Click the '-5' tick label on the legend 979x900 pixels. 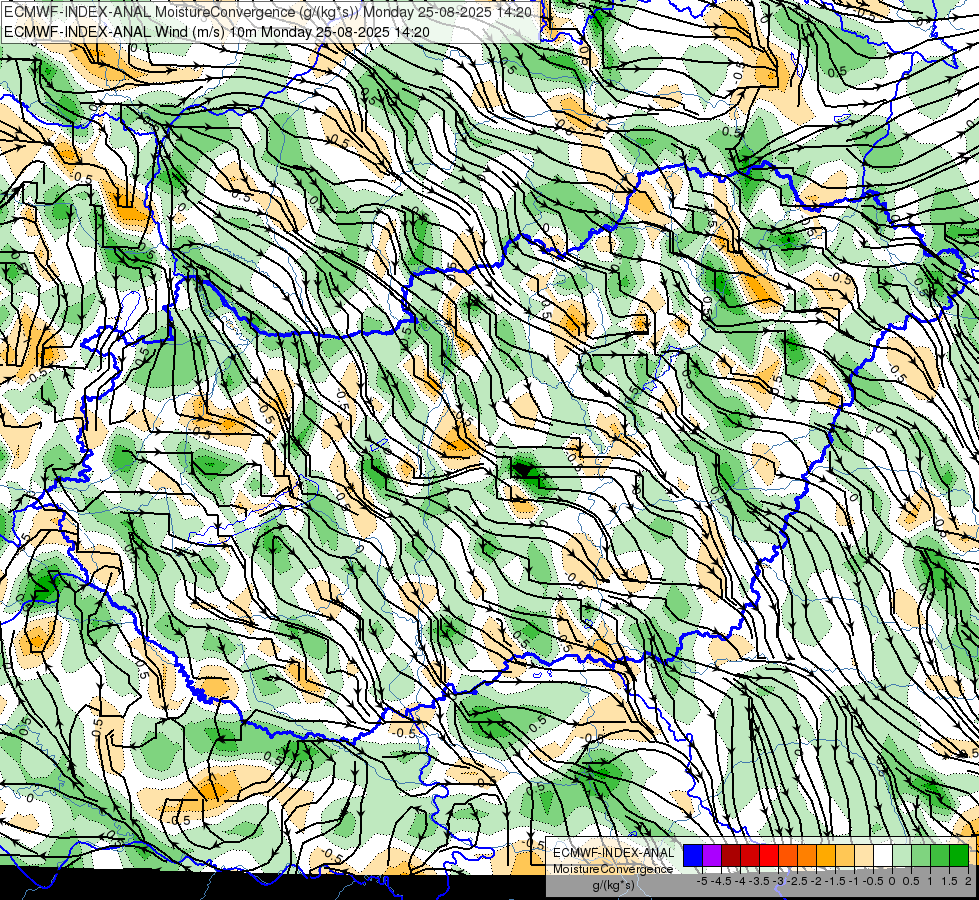[x=702, y=881]
